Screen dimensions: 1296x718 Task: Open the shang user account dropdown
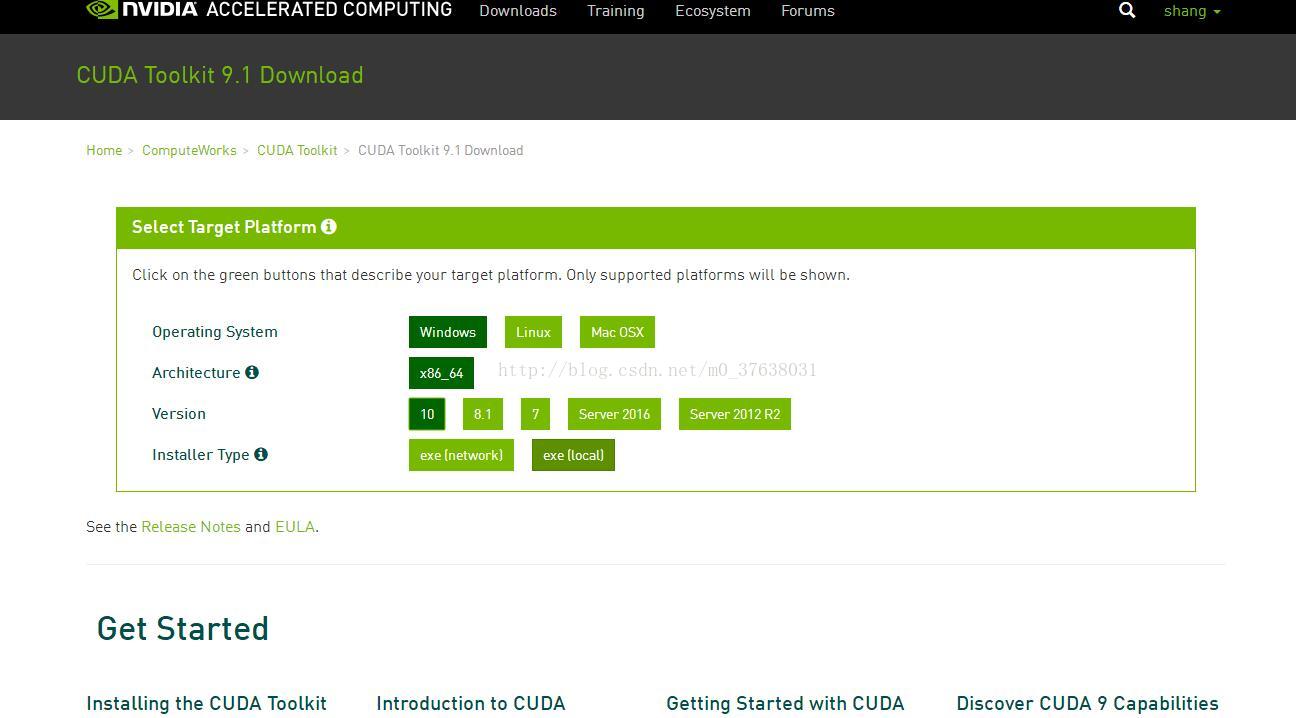(x=1192, y=11)
